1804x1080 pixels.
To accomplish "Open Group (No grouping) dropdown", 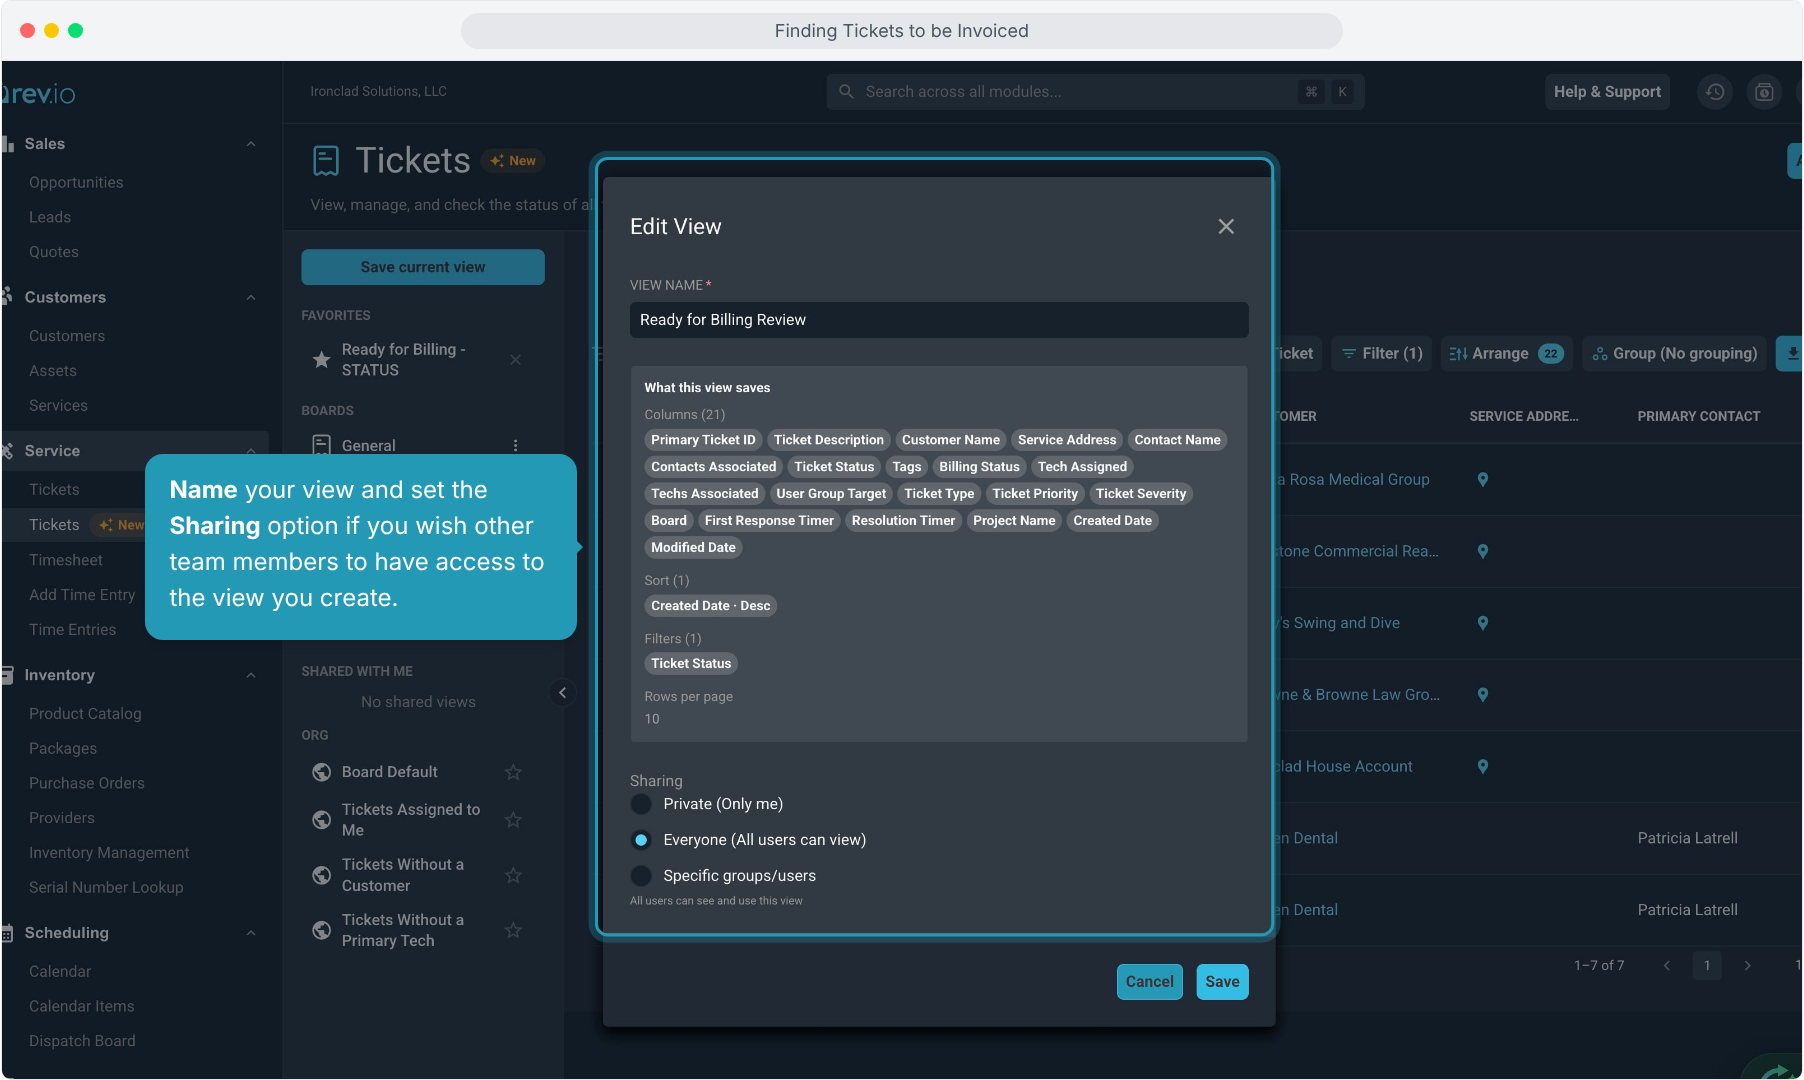I will [x=1675, y=354].
